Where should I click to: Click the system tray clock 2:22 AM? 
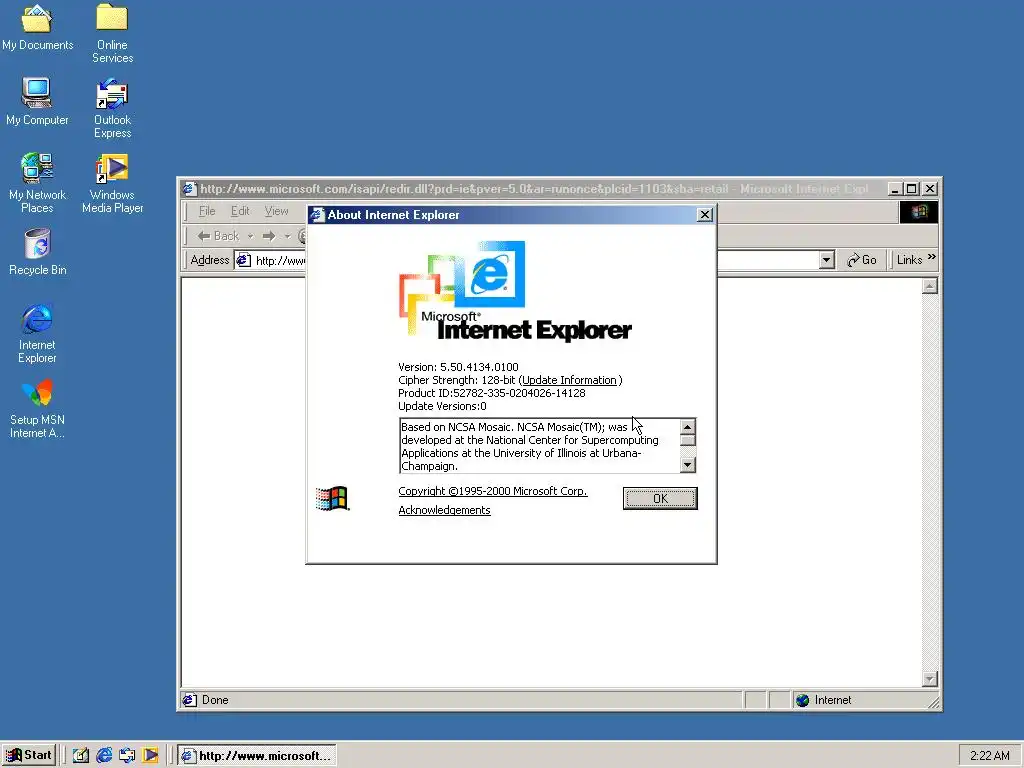[989, 756]
